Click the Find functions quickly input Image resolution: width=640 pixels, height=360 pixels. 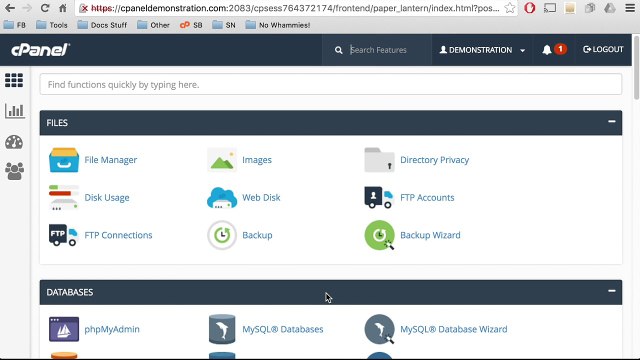[x=331, y=84]
